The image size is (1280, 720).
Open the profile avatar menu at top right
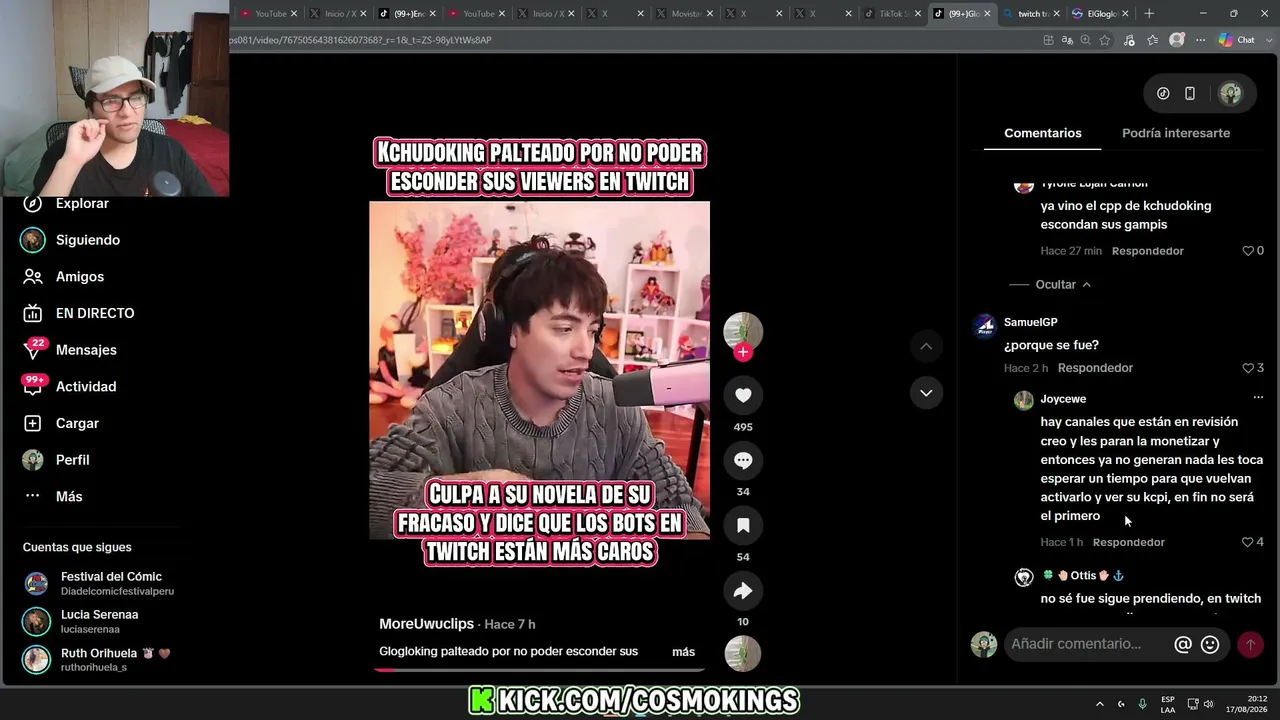(1230, 94)
